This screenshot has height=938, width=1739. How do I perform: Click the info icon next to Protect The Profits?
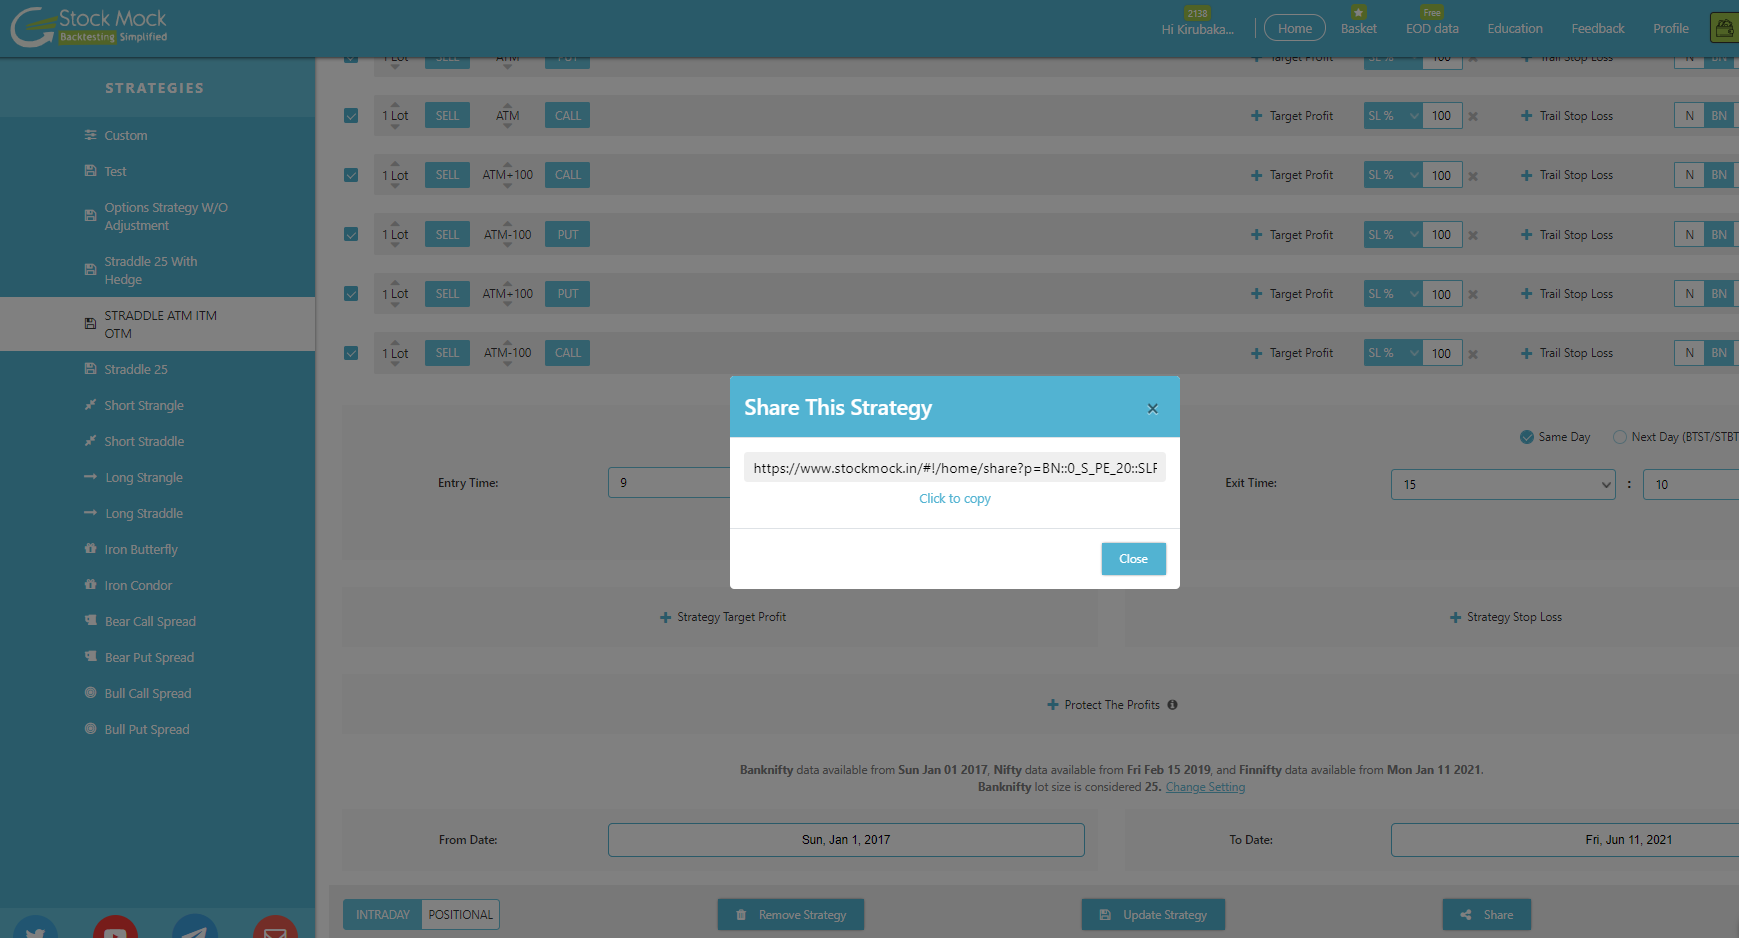[1173, 705]
